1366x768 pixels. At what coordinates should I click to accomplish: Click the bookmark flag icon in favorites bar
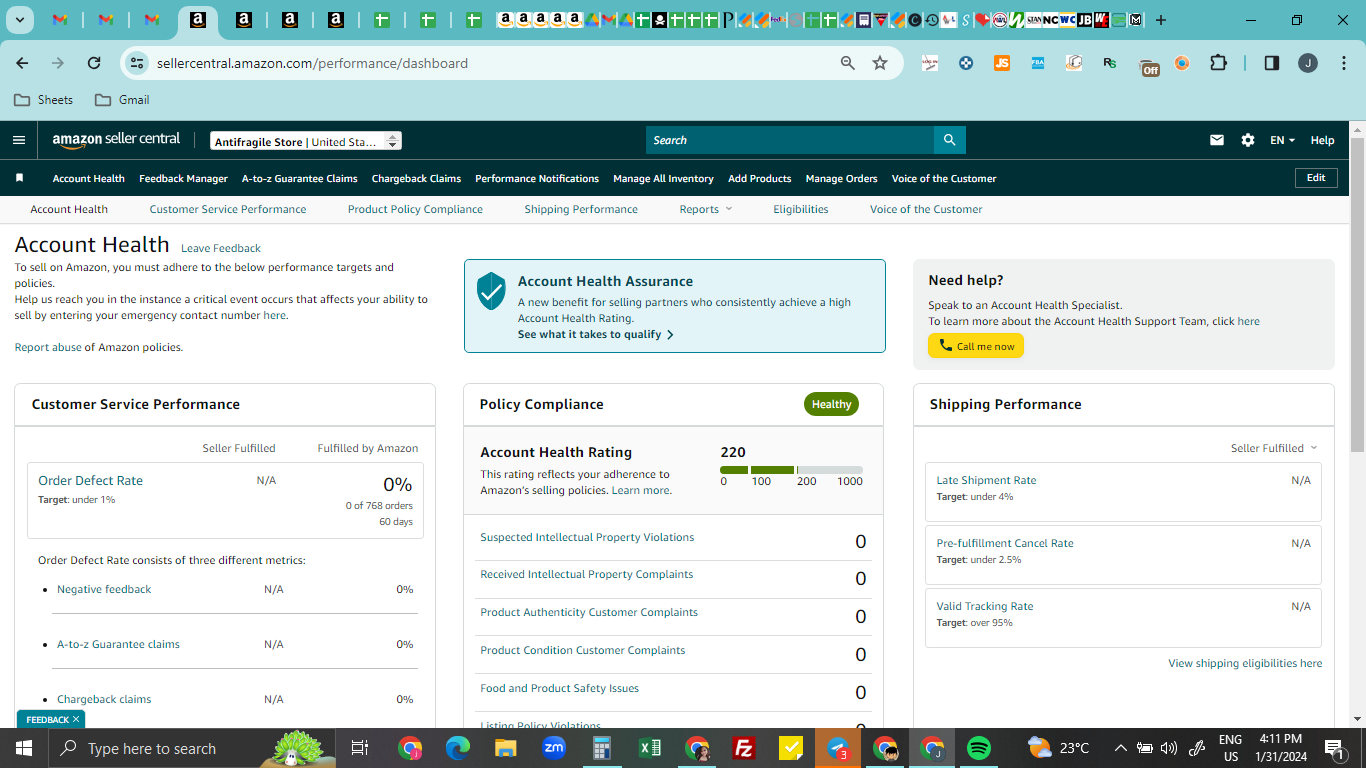(x=19, y=178)
